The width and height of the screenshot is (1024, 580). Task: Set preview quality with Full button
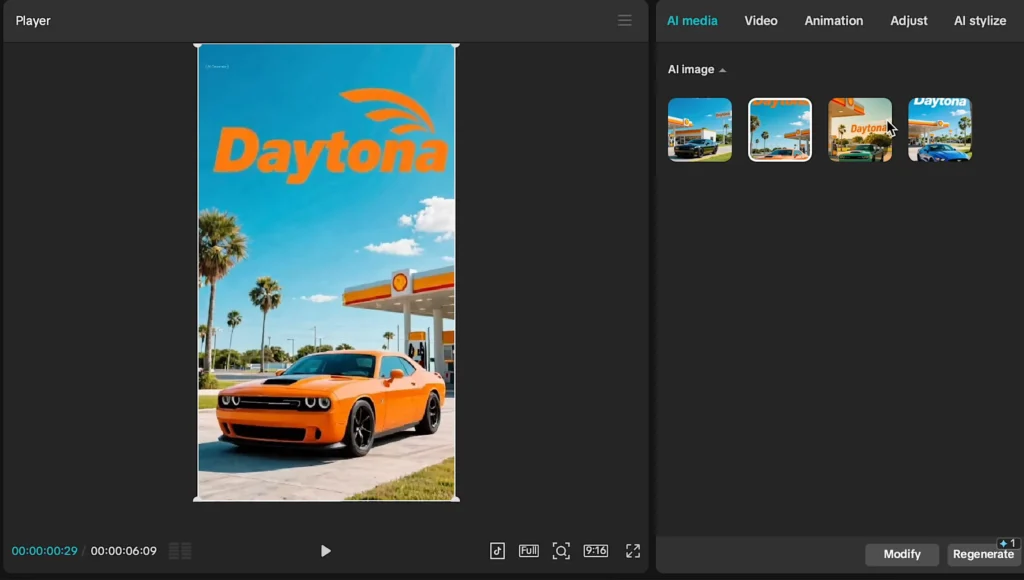pos(528,551)
